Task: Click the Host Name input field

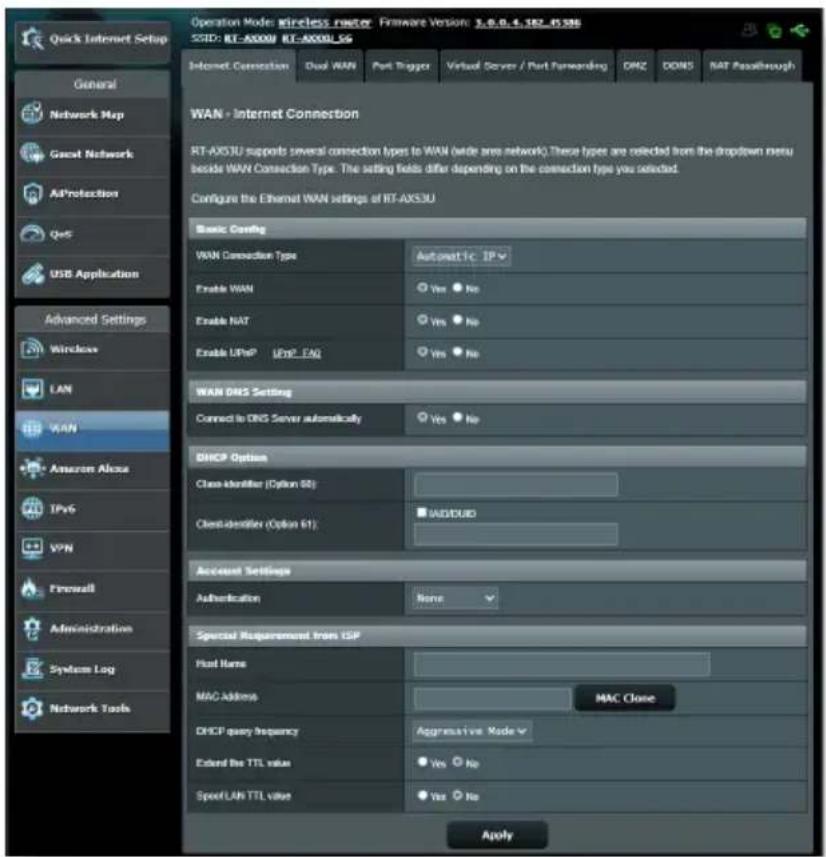Action: coord(562,664)
